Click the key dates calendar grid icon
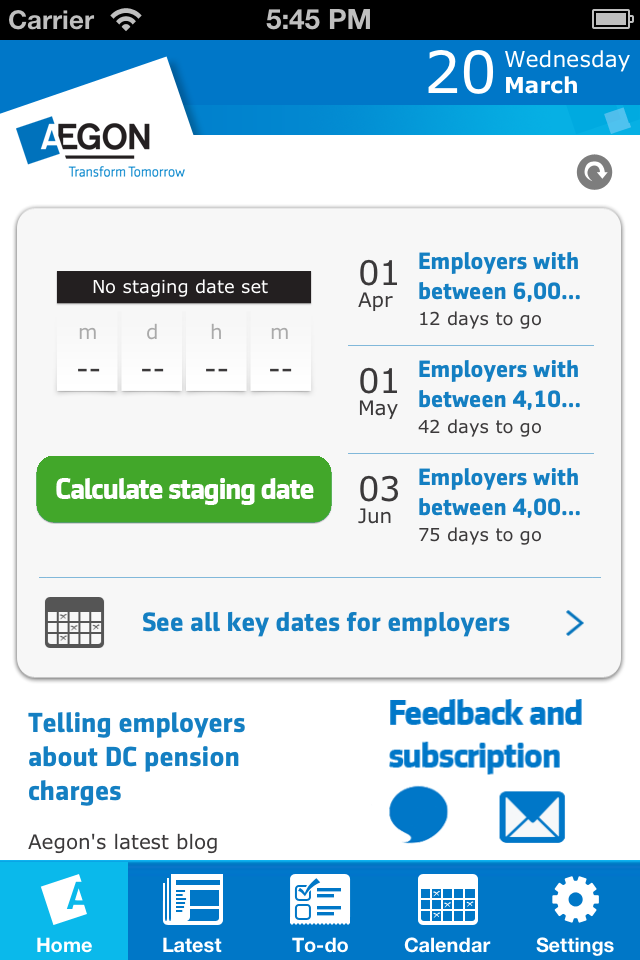Image resolution: width=640 pixels, height=960 pixels. [75, 622]
